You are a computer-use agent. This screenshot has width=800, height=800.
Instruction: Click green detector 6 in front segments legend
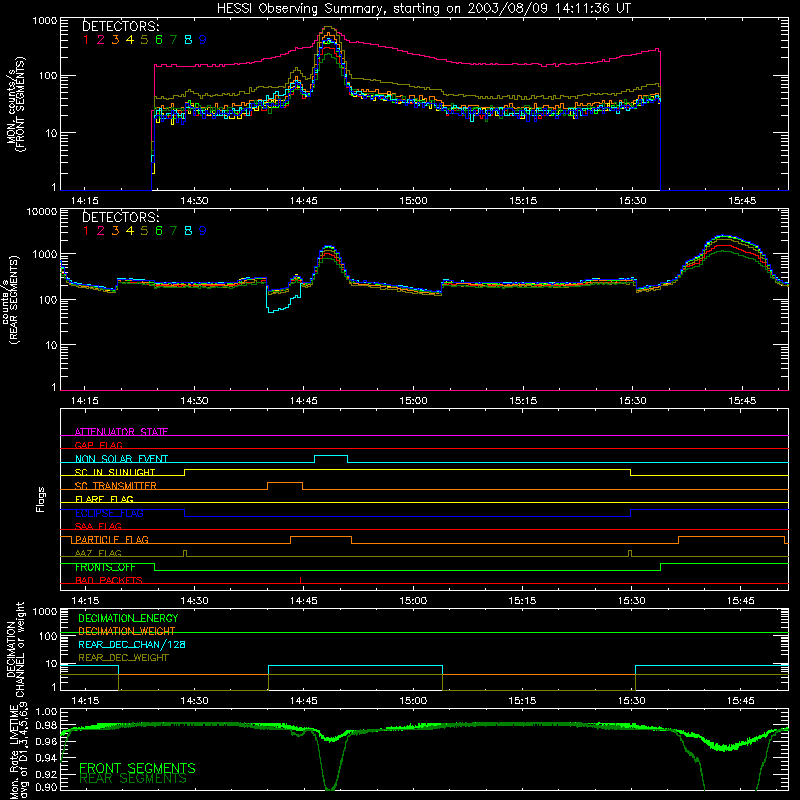[x=159, y=39]
